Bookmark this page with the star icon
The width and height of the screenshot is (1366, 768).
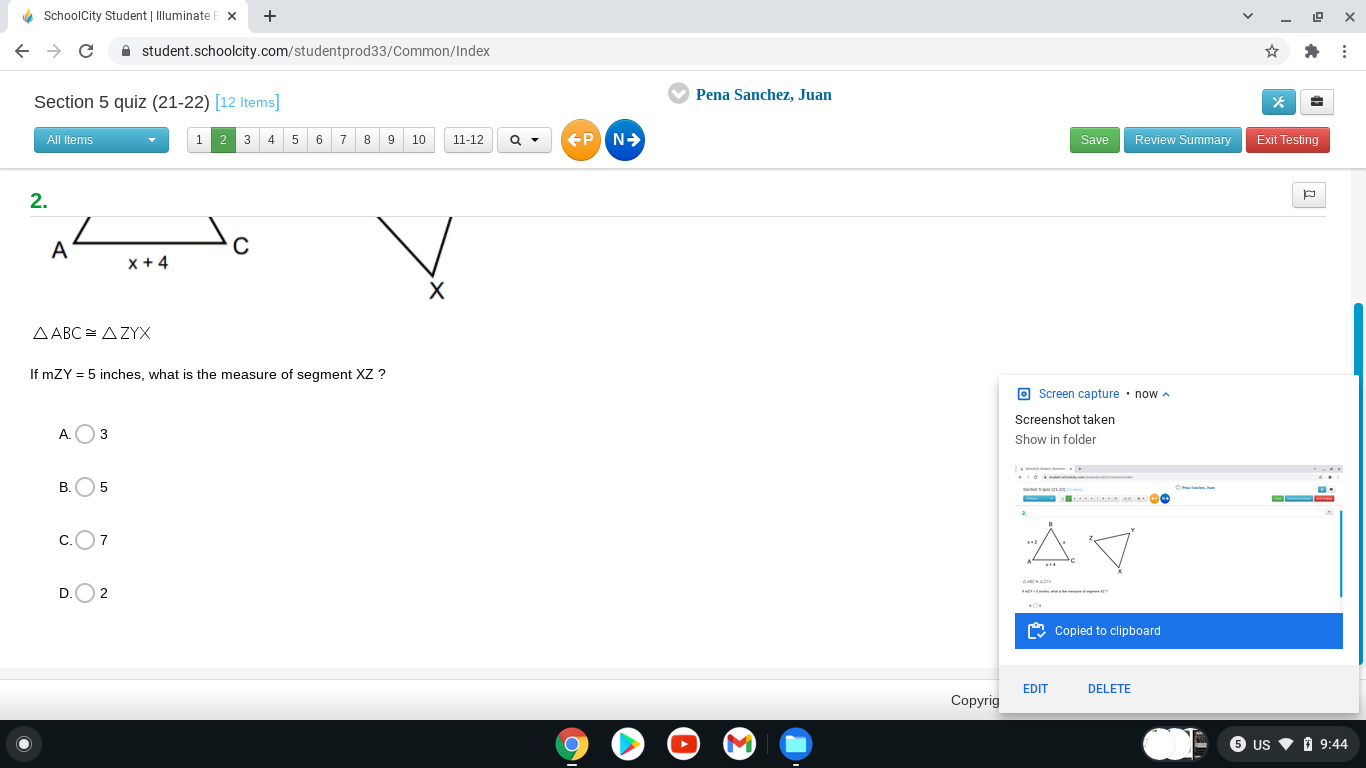coord(1272,51)
